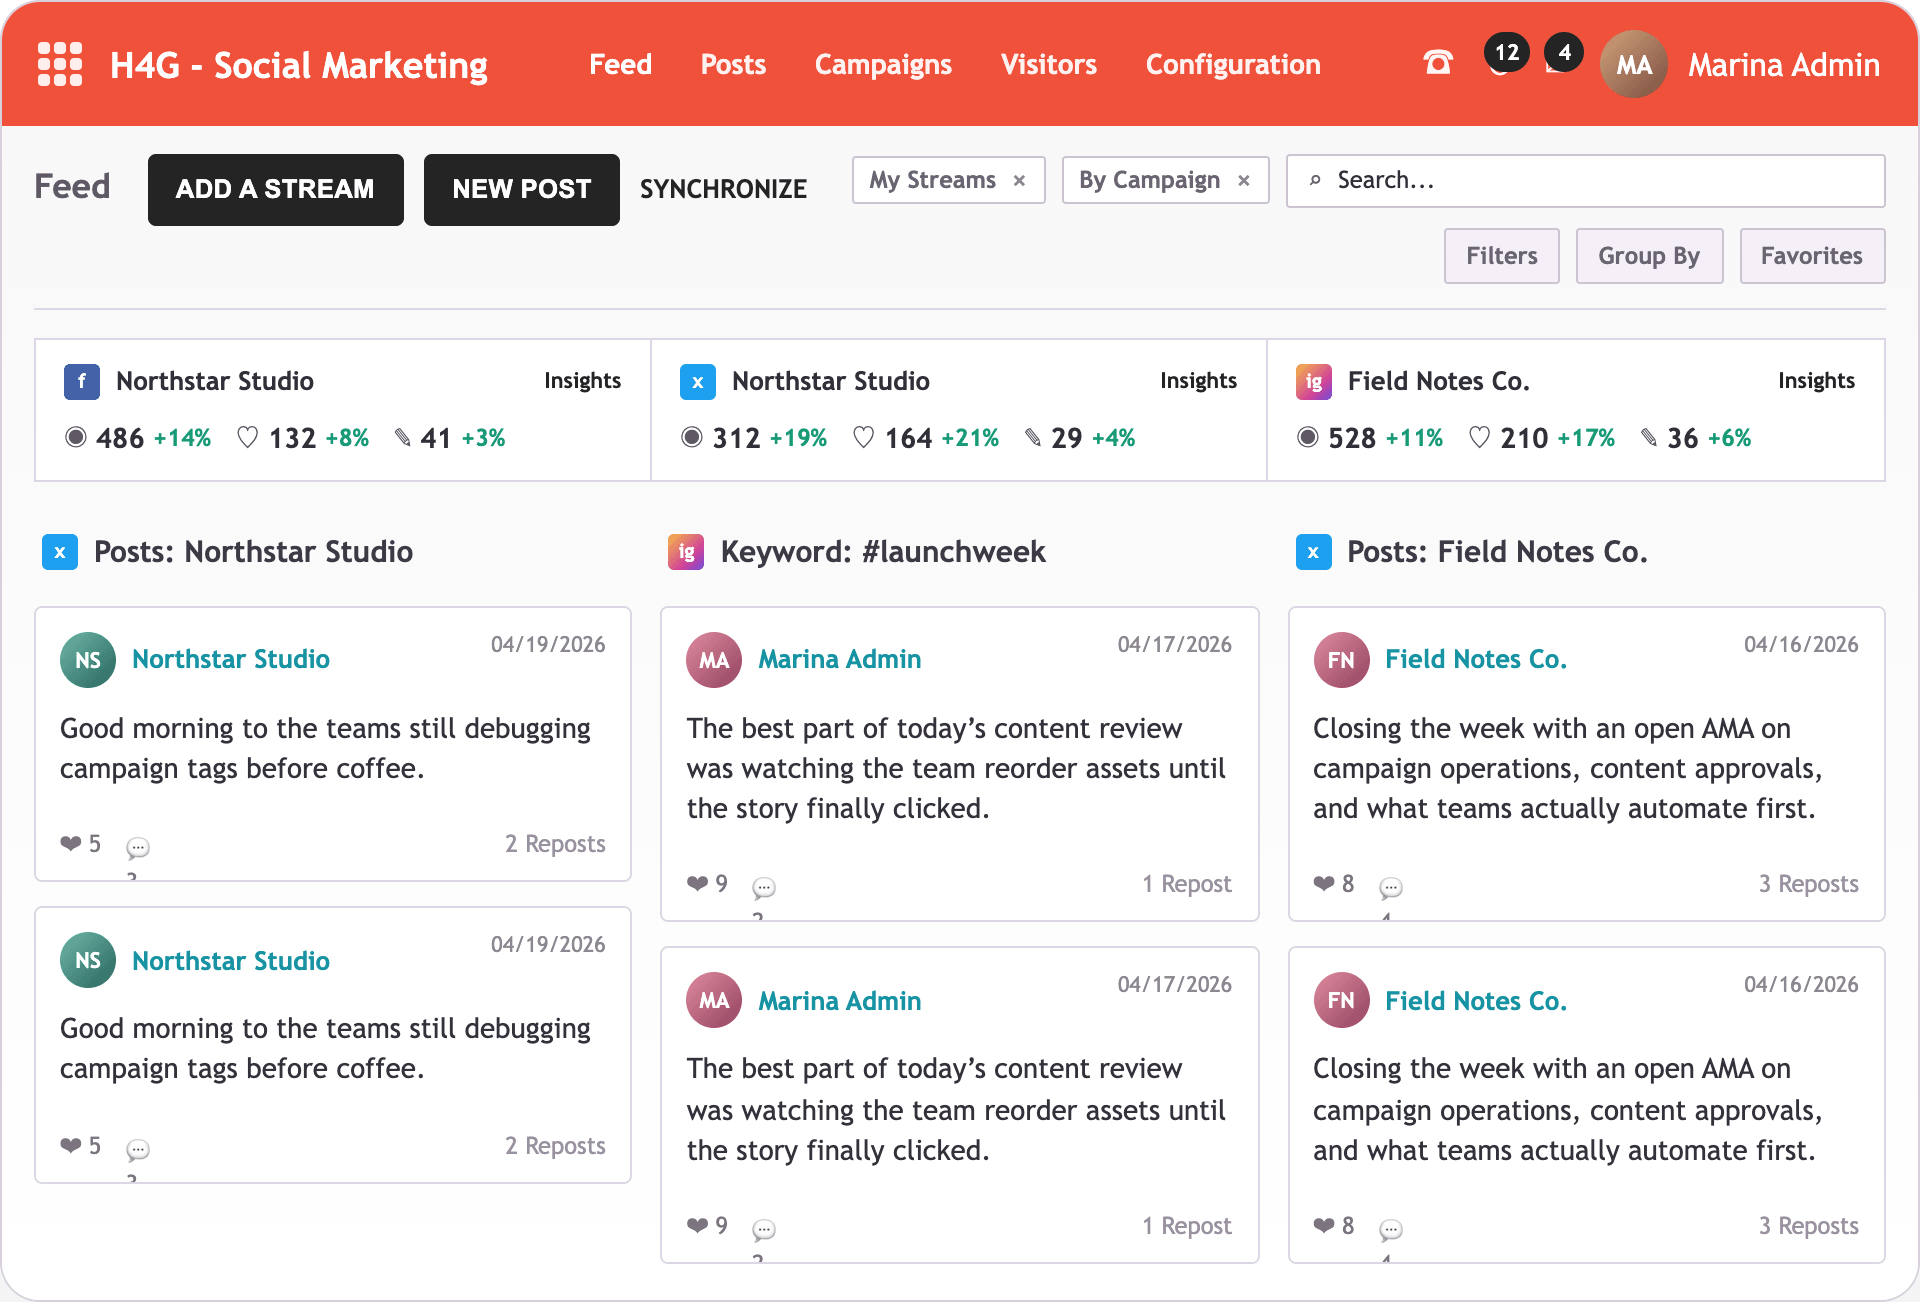Open the Posts menu

point(733,65)
